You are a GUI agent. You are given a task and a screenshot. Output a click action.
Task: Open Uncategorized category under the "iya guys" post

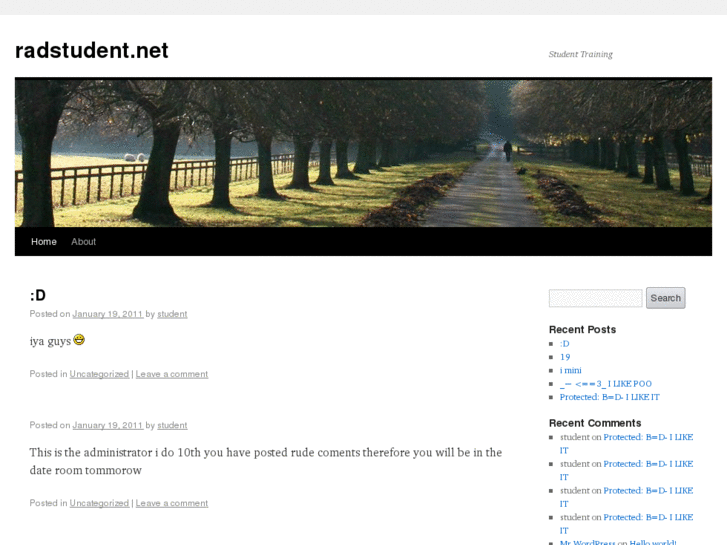[x=99, y=374]
